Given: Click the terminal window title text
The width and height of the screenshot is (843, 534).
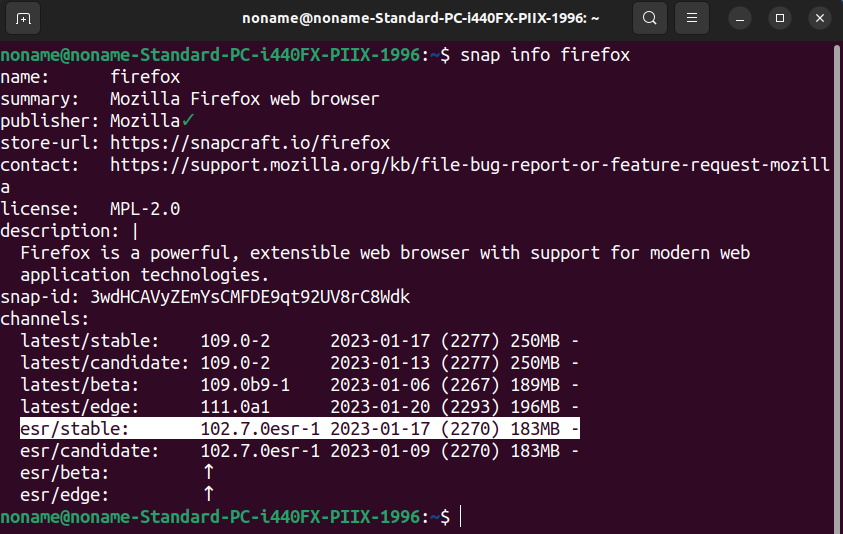Looking at the screenshot, I should 421,18.
